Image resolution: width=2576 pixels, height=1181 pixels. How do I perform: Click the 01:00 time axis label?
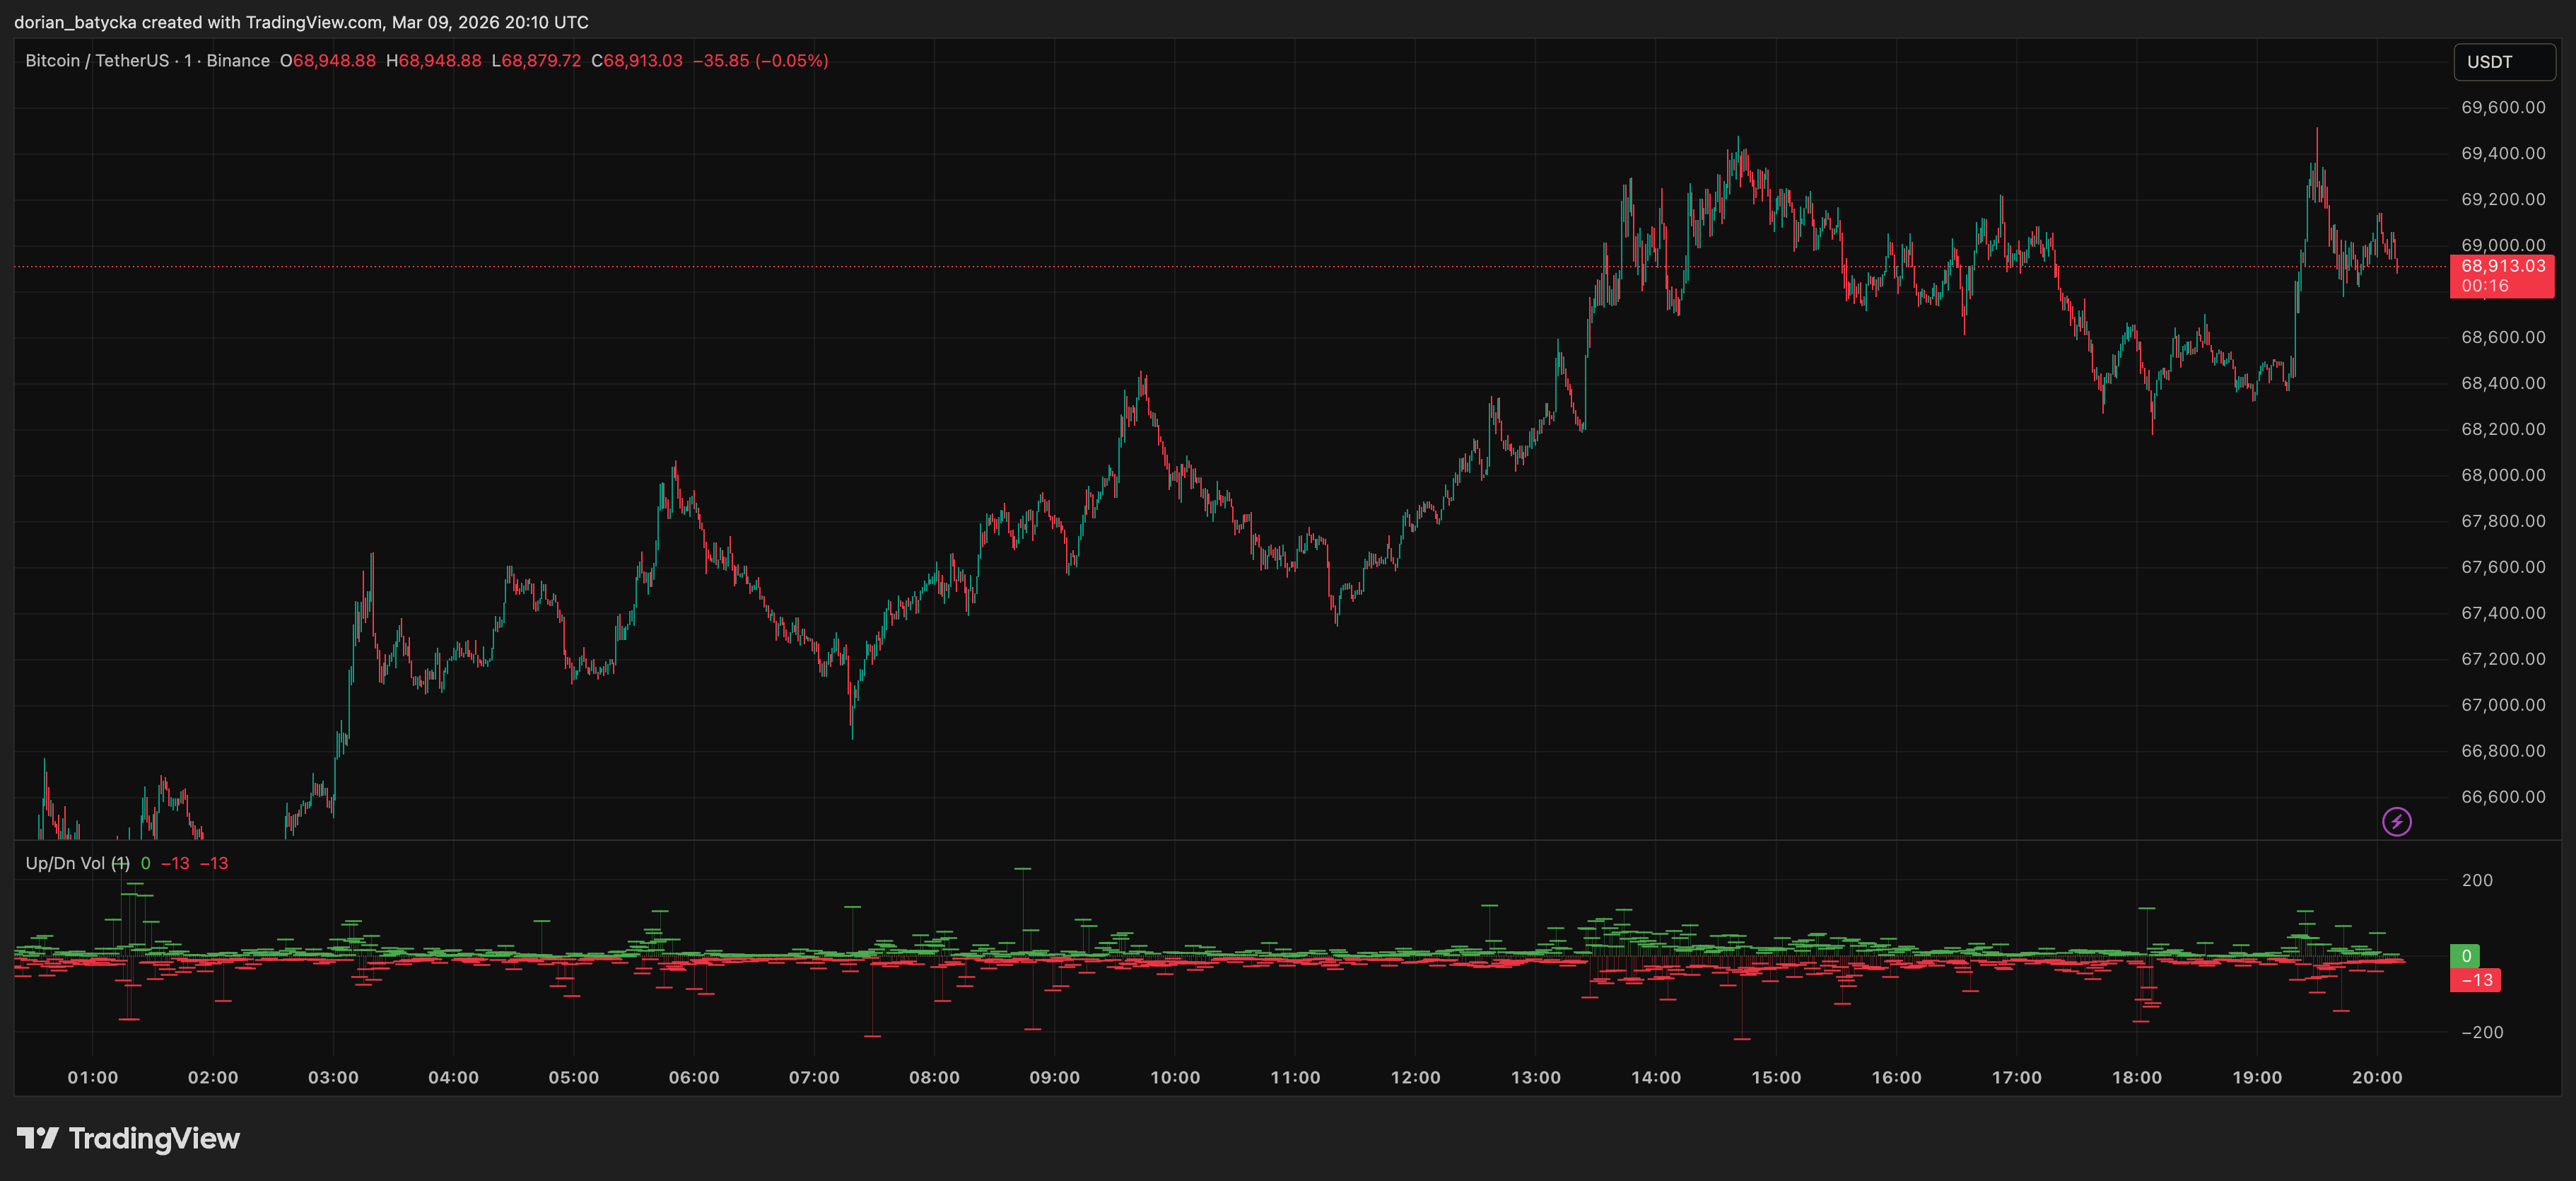93,1078
